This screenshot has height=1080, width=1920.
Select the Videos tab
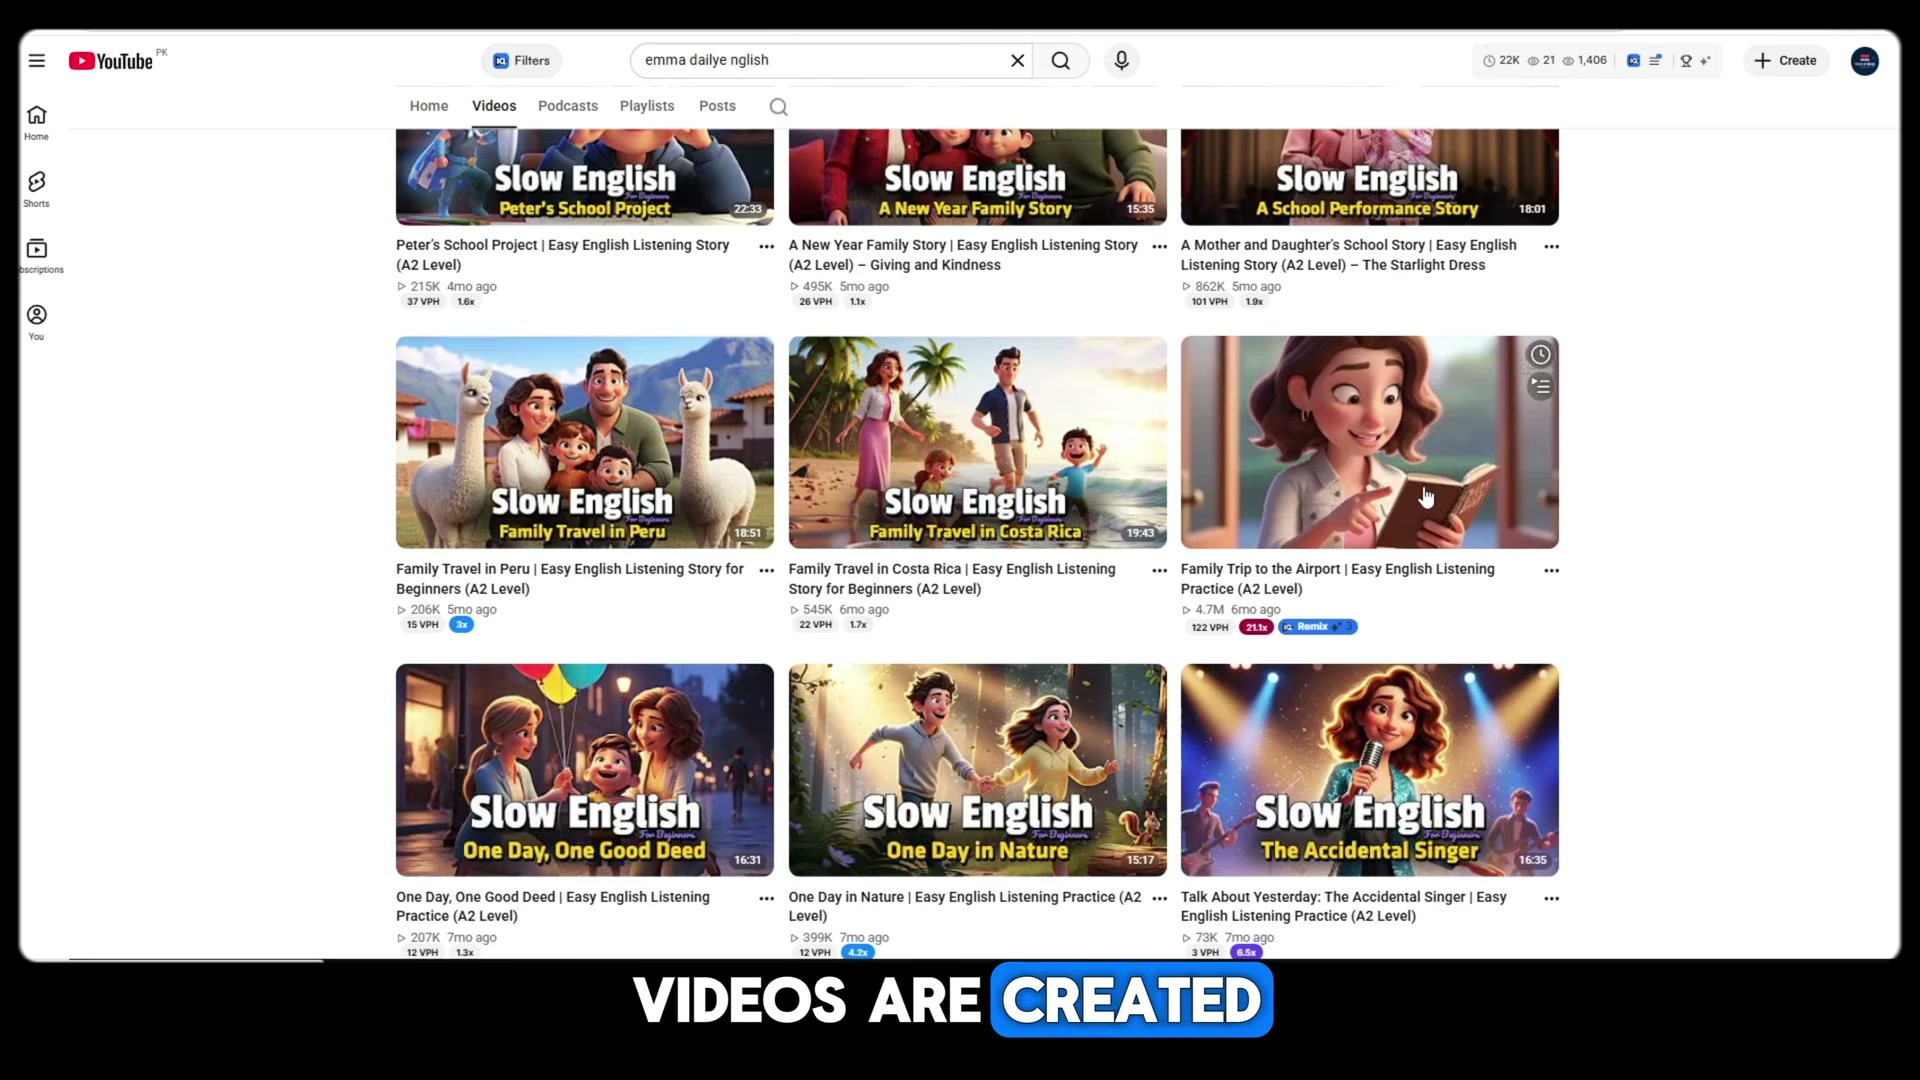pos(494,106)
